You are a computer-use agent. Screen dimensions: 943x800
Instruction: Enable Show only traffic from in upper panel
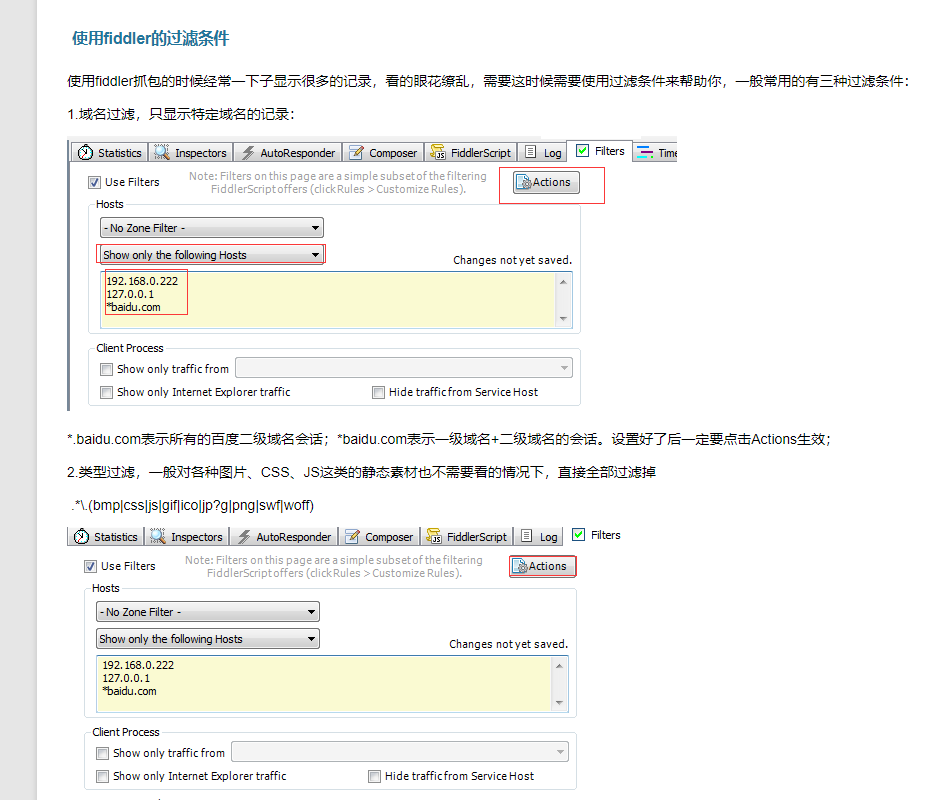[106, 369]
